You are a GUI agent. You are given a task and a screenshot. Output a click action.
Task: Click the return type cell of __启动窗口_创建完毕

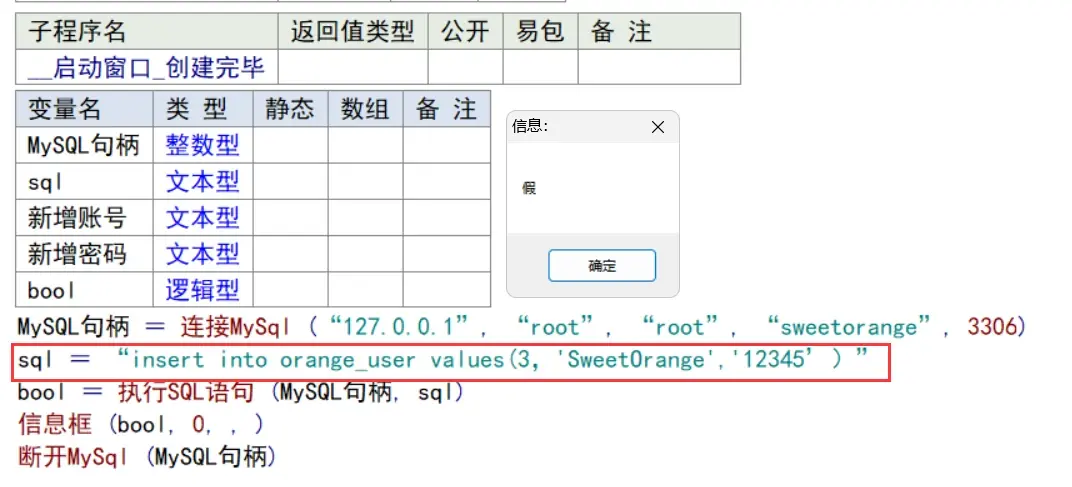(353, 67)
